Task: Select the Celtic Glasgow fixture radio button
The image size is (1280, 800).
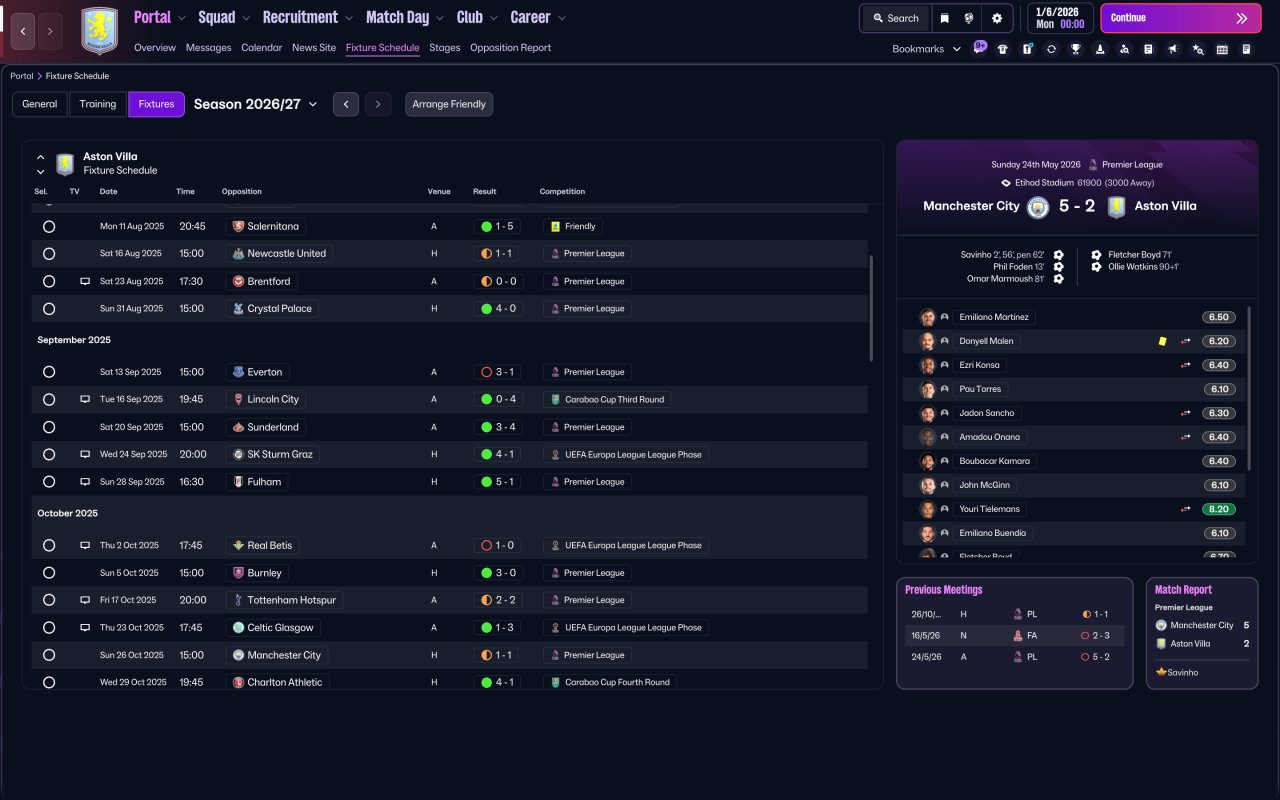Action: [x=49, y=628]
